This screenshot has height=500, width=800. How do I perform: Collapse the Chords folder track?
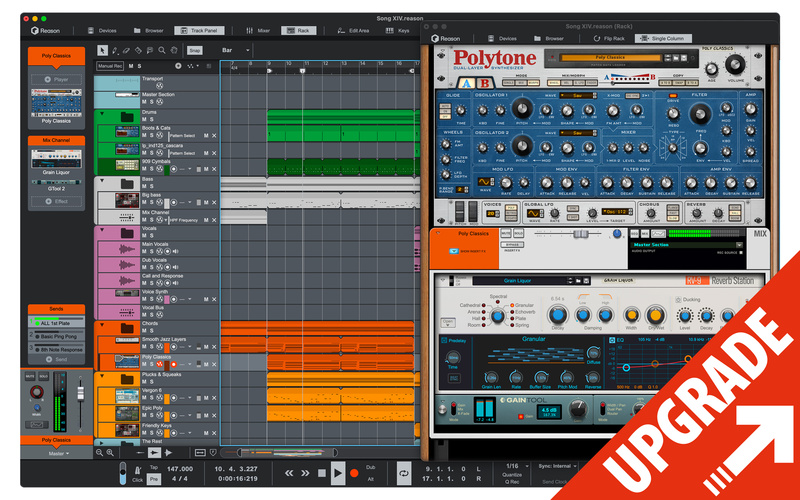(102, 324)
